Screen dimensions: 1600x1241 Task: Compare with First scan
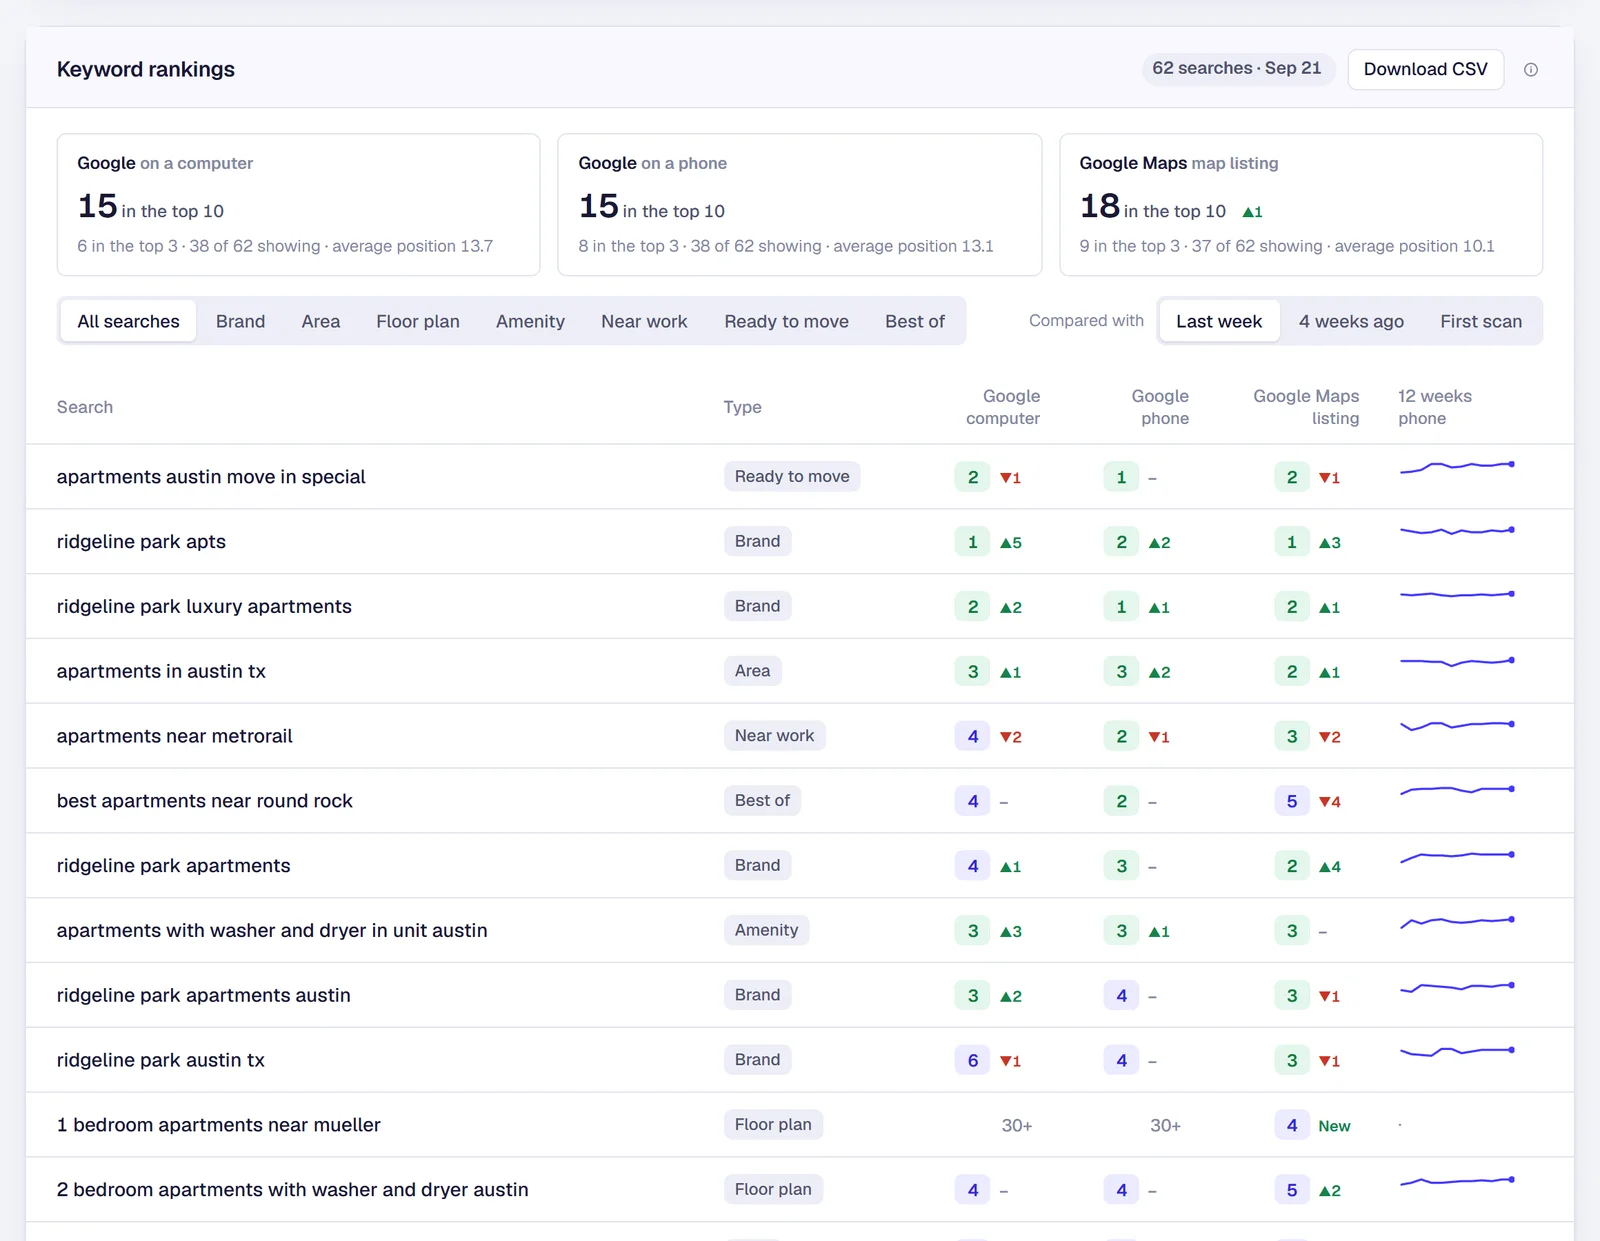click(1481, 321)
